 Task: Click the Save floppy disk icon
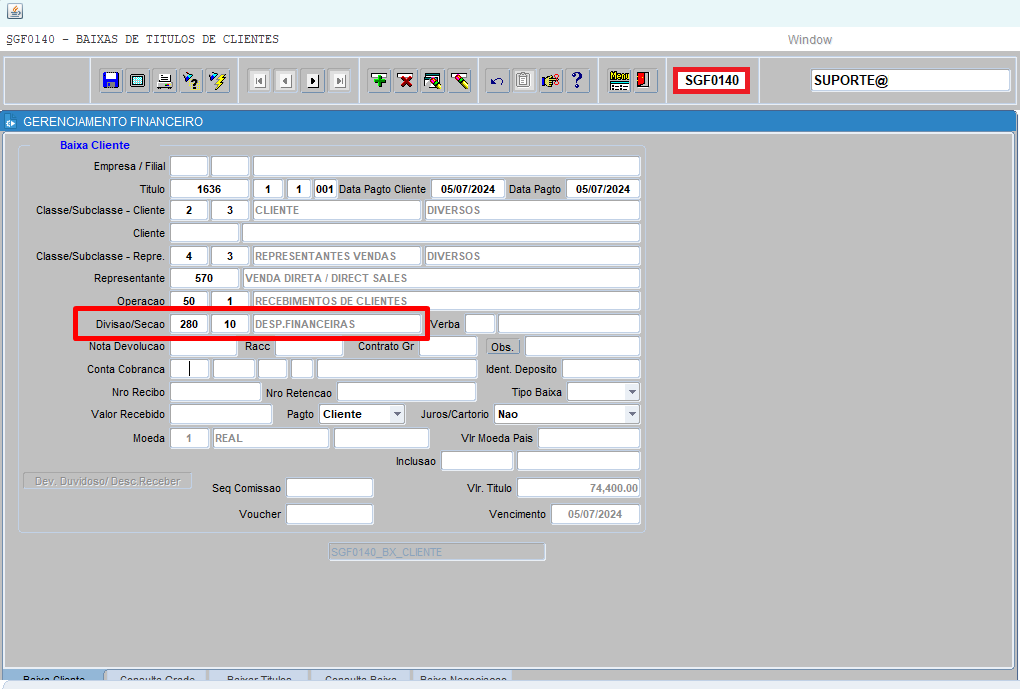point(111,81)
